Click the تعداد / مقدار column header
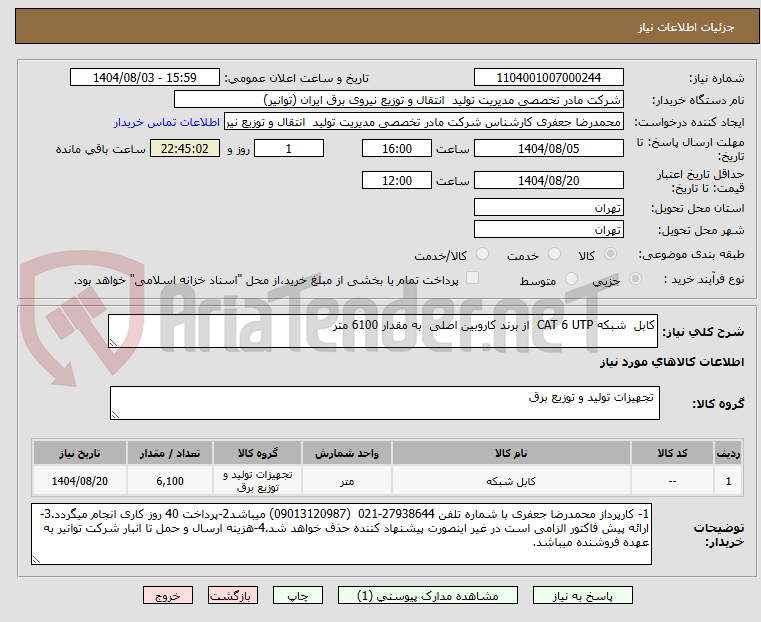Screen dimensions: 761x622 coord(170,453)
